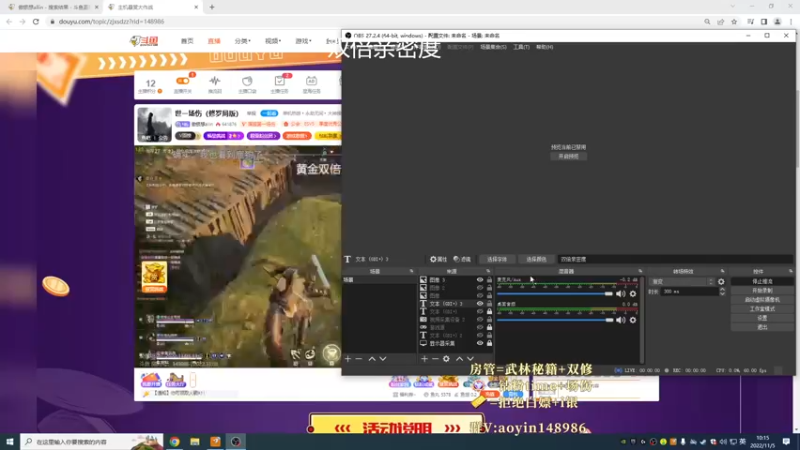Open Chrome tab search dropdown arrow

pyautogui.click(x=733, y=7)
